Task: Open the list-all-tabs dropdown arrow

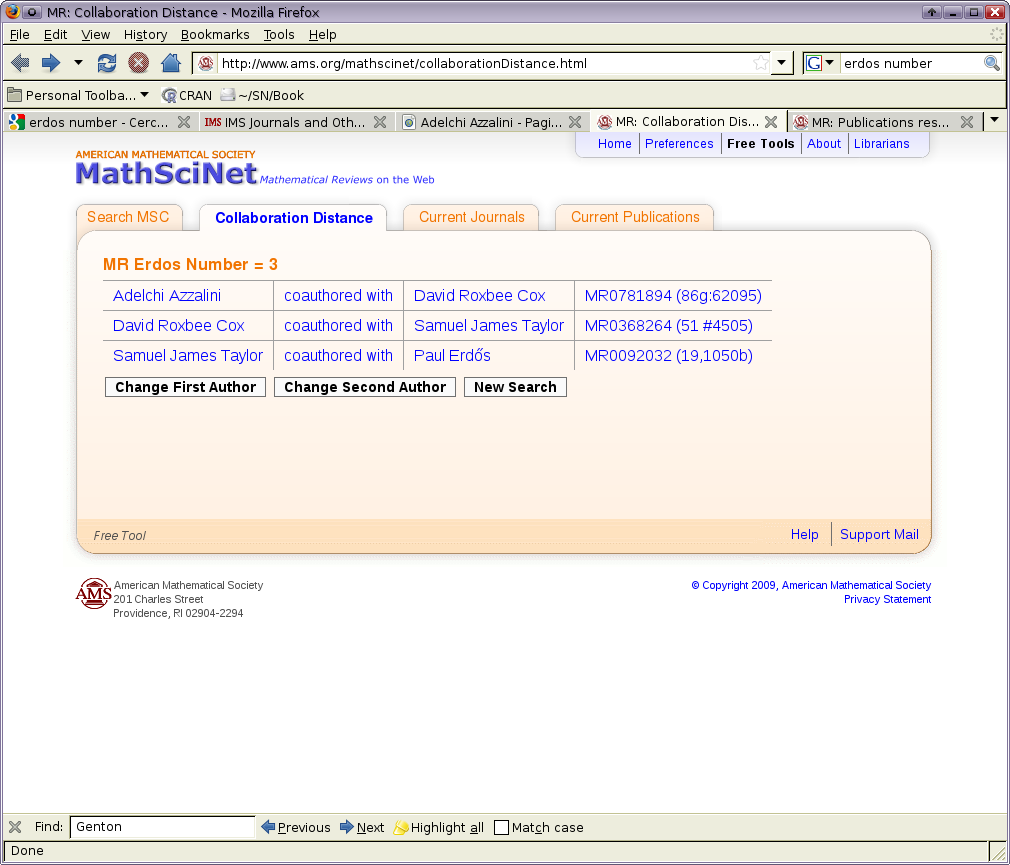Action: [x=995, y=120]
